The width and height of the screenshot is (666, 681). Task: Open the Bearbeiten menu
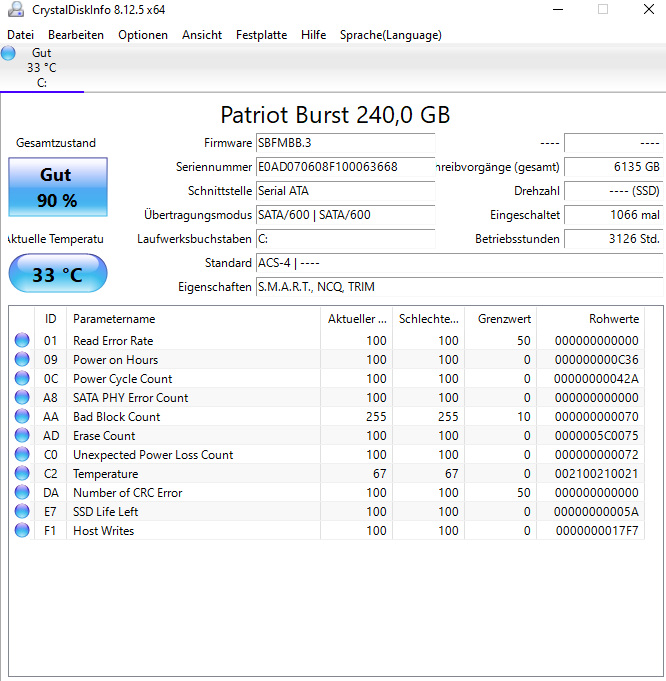76,35
